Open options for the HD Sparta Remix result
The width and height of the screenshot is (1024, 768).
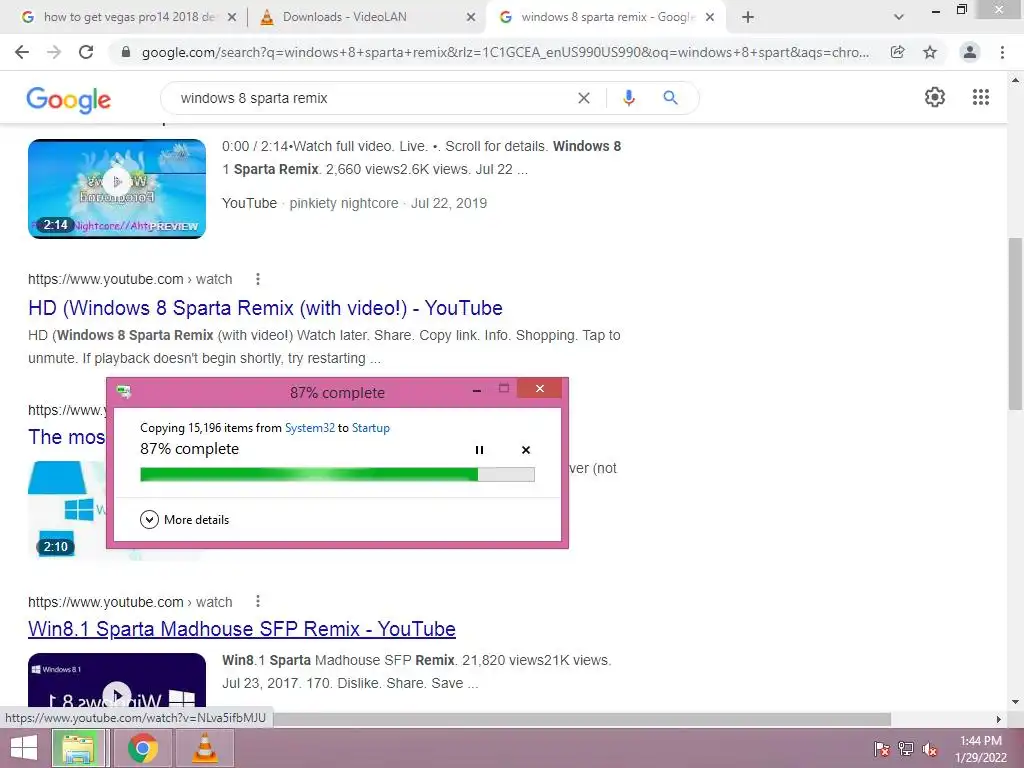[x=258, y=279]
